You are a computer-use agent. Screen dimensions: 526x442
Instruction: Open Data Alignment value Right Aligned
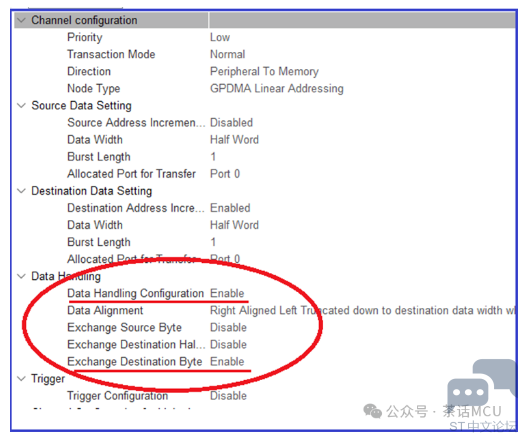pyautogui.click(x=362, y=311)
